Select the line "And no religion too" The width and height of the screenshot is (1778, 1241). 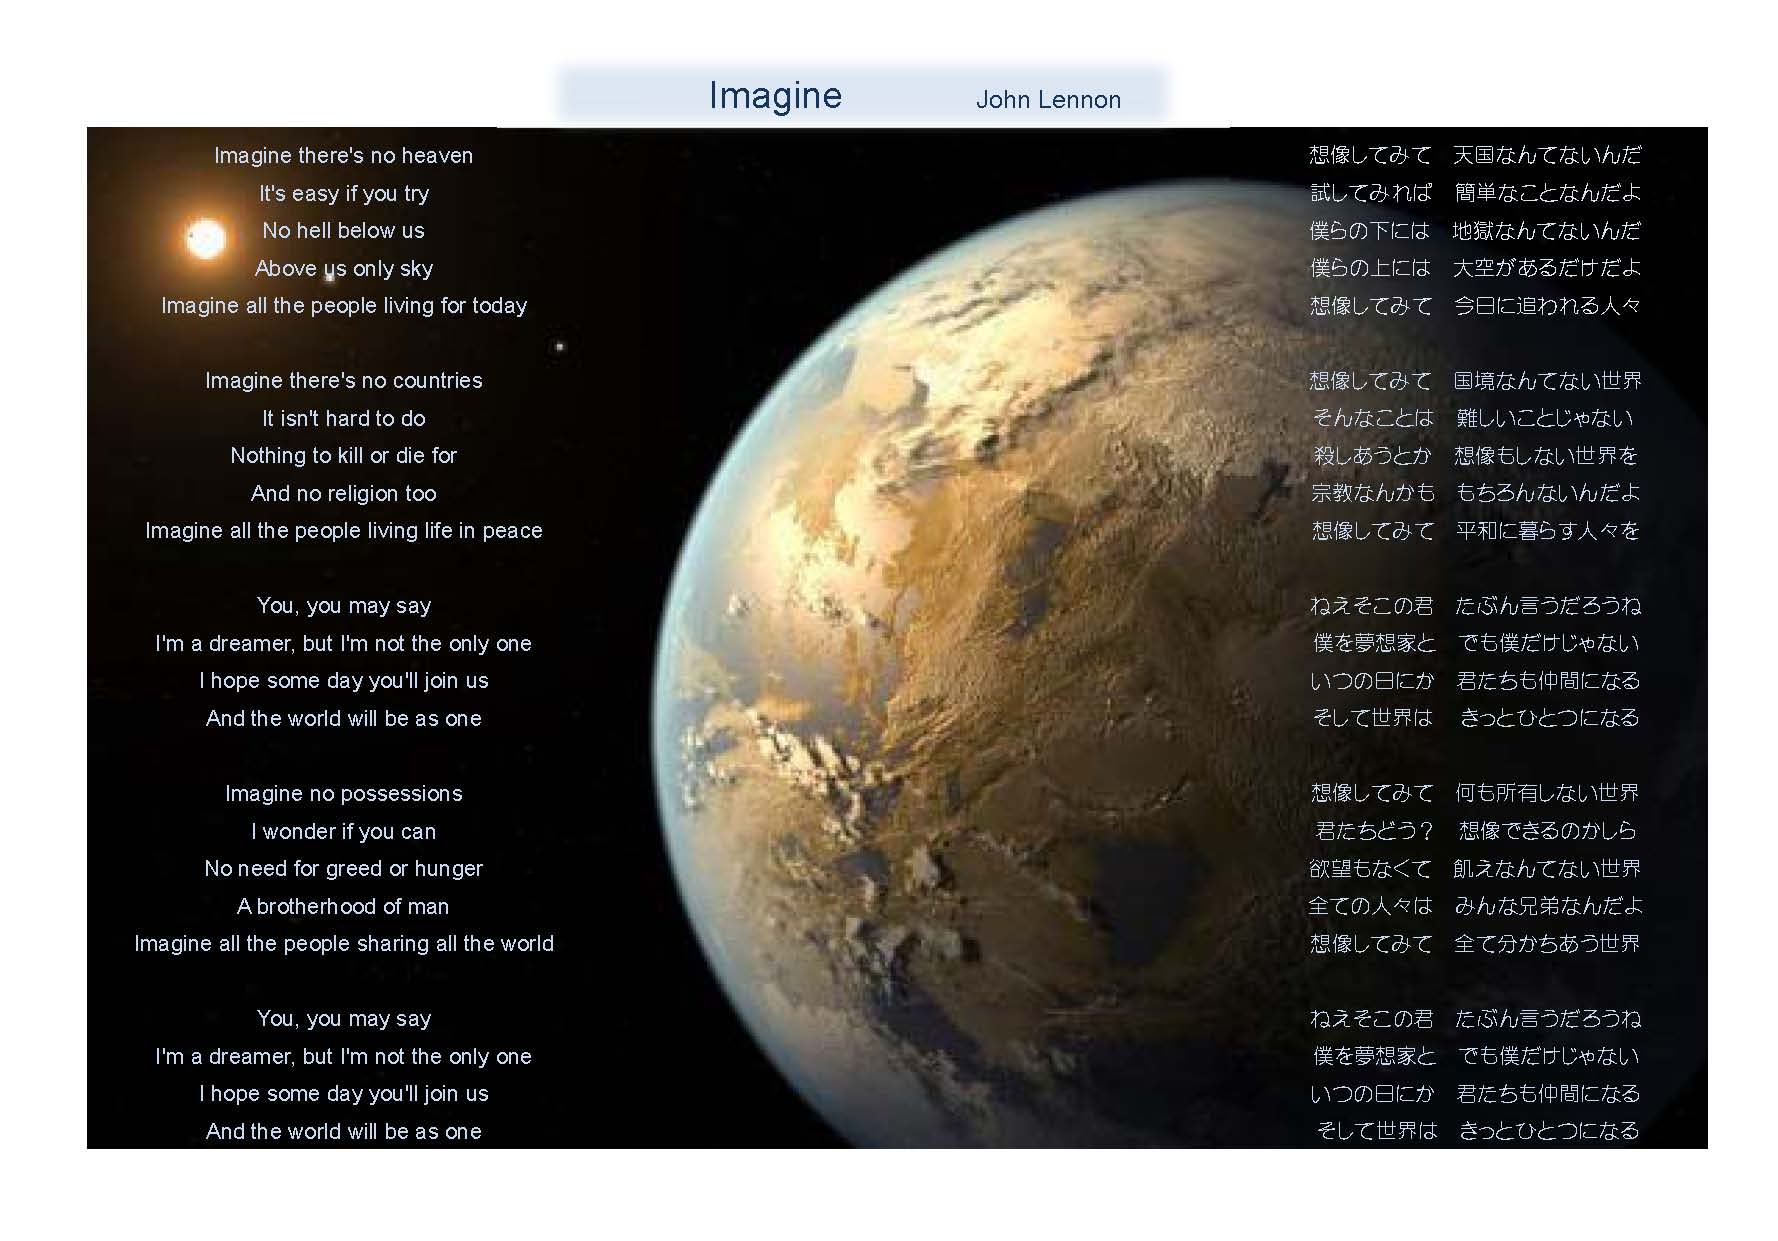343,493
